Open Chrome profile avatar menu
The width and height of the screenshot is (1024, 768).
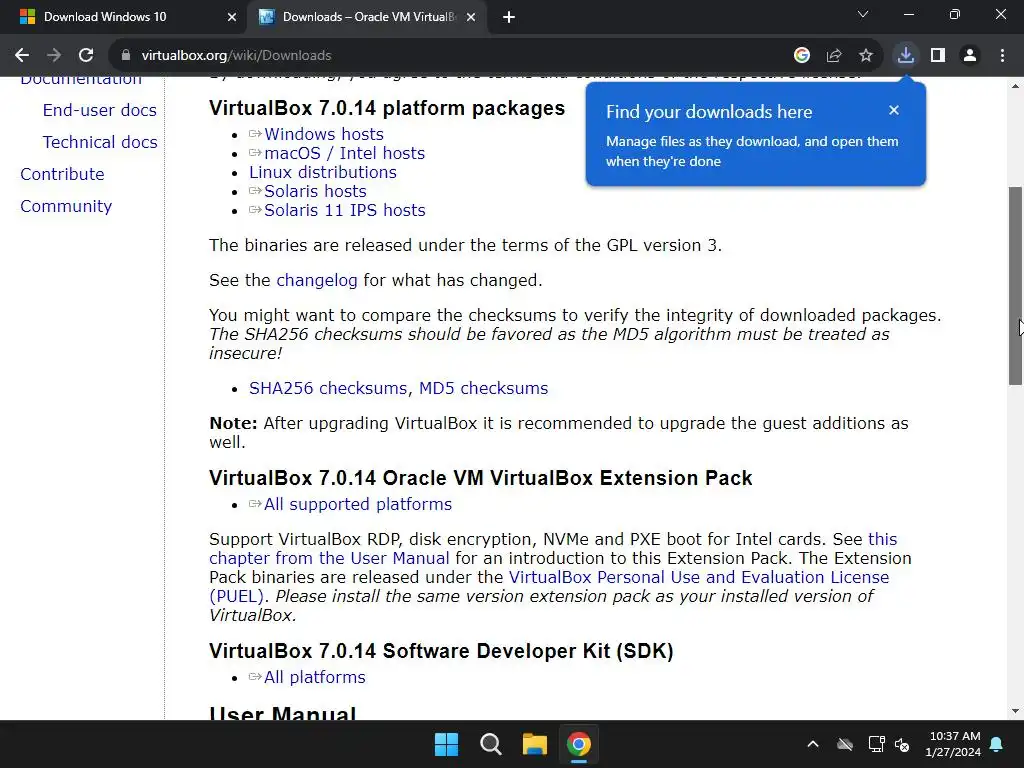970,56
